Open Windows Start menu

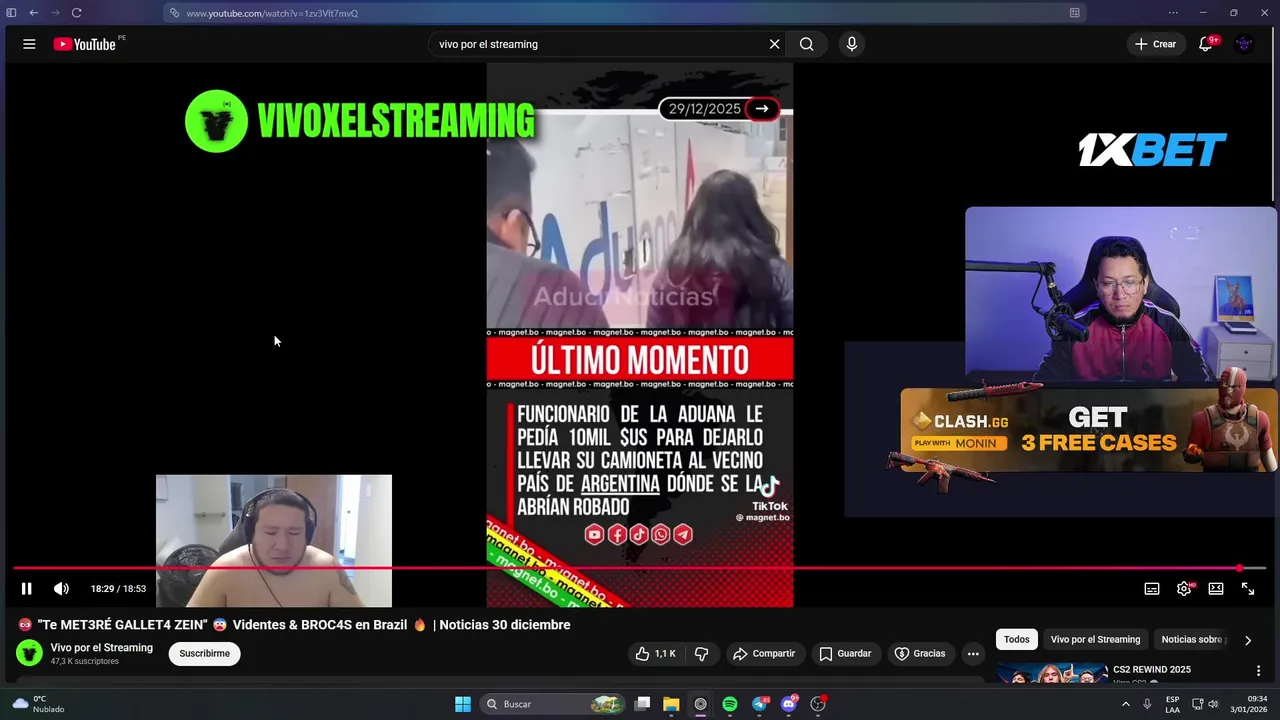coord(463,704)
